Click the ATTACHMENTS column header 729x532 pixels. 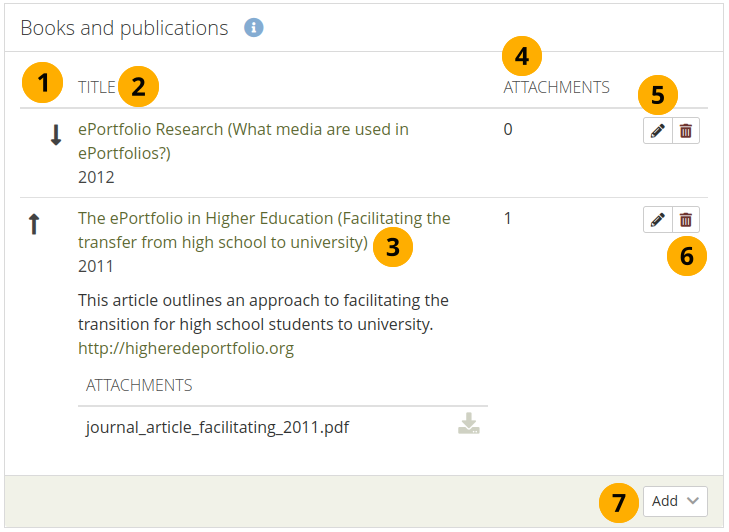point(556,87)
